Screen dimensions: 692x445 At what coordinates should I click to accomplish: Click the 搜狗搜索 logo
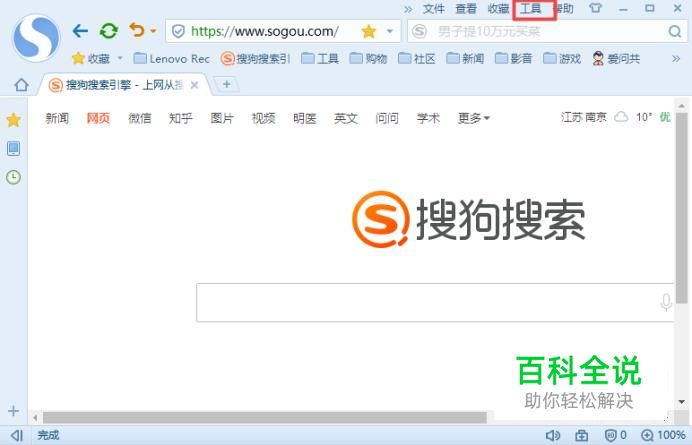tap(469, 219)
